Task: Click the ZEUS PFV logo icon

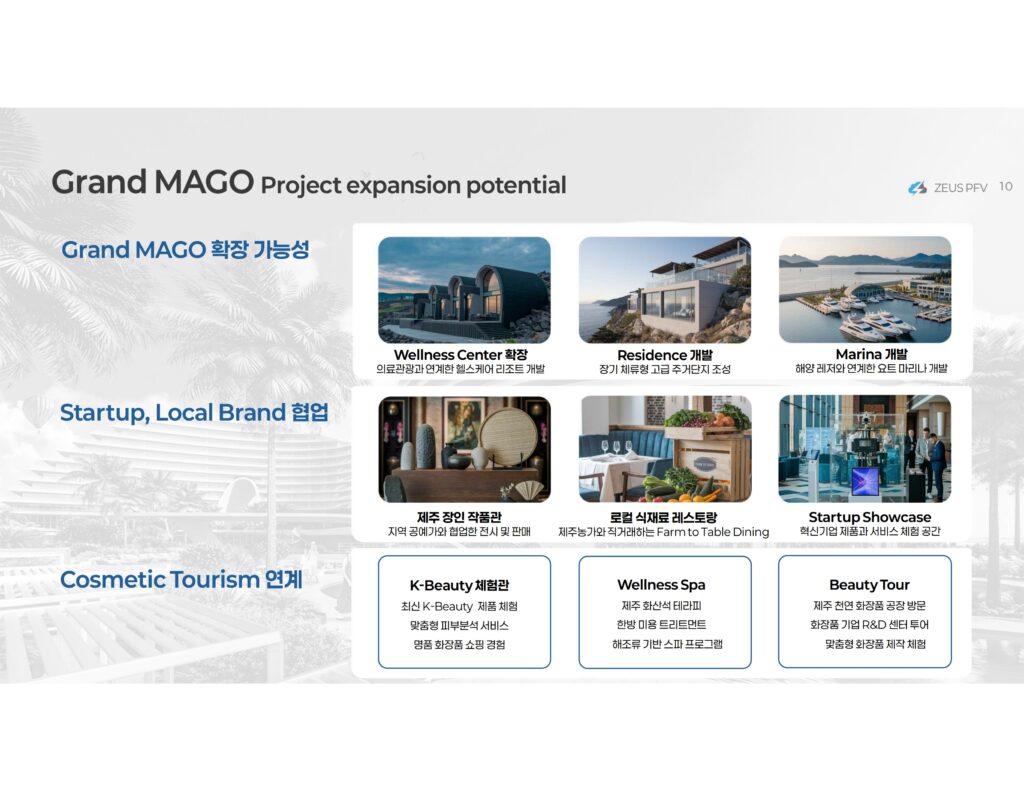Action: tap(918, 188)
